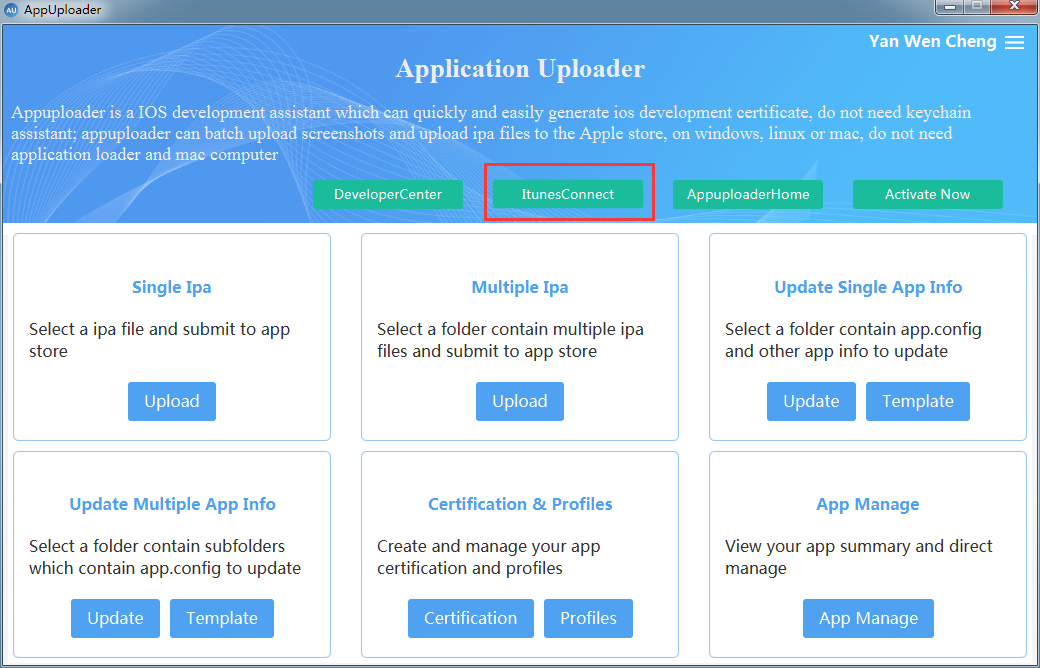Select the Multiple Ipa heading
Viewport: 1040px width, 668px height.
(520, 287)
